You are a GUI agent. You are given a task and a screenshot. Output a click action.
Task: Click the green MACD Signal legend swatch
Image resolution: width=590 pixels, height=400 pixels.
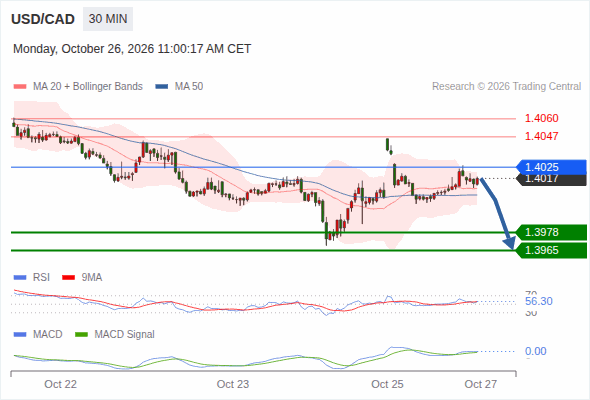tap(81, 334)
